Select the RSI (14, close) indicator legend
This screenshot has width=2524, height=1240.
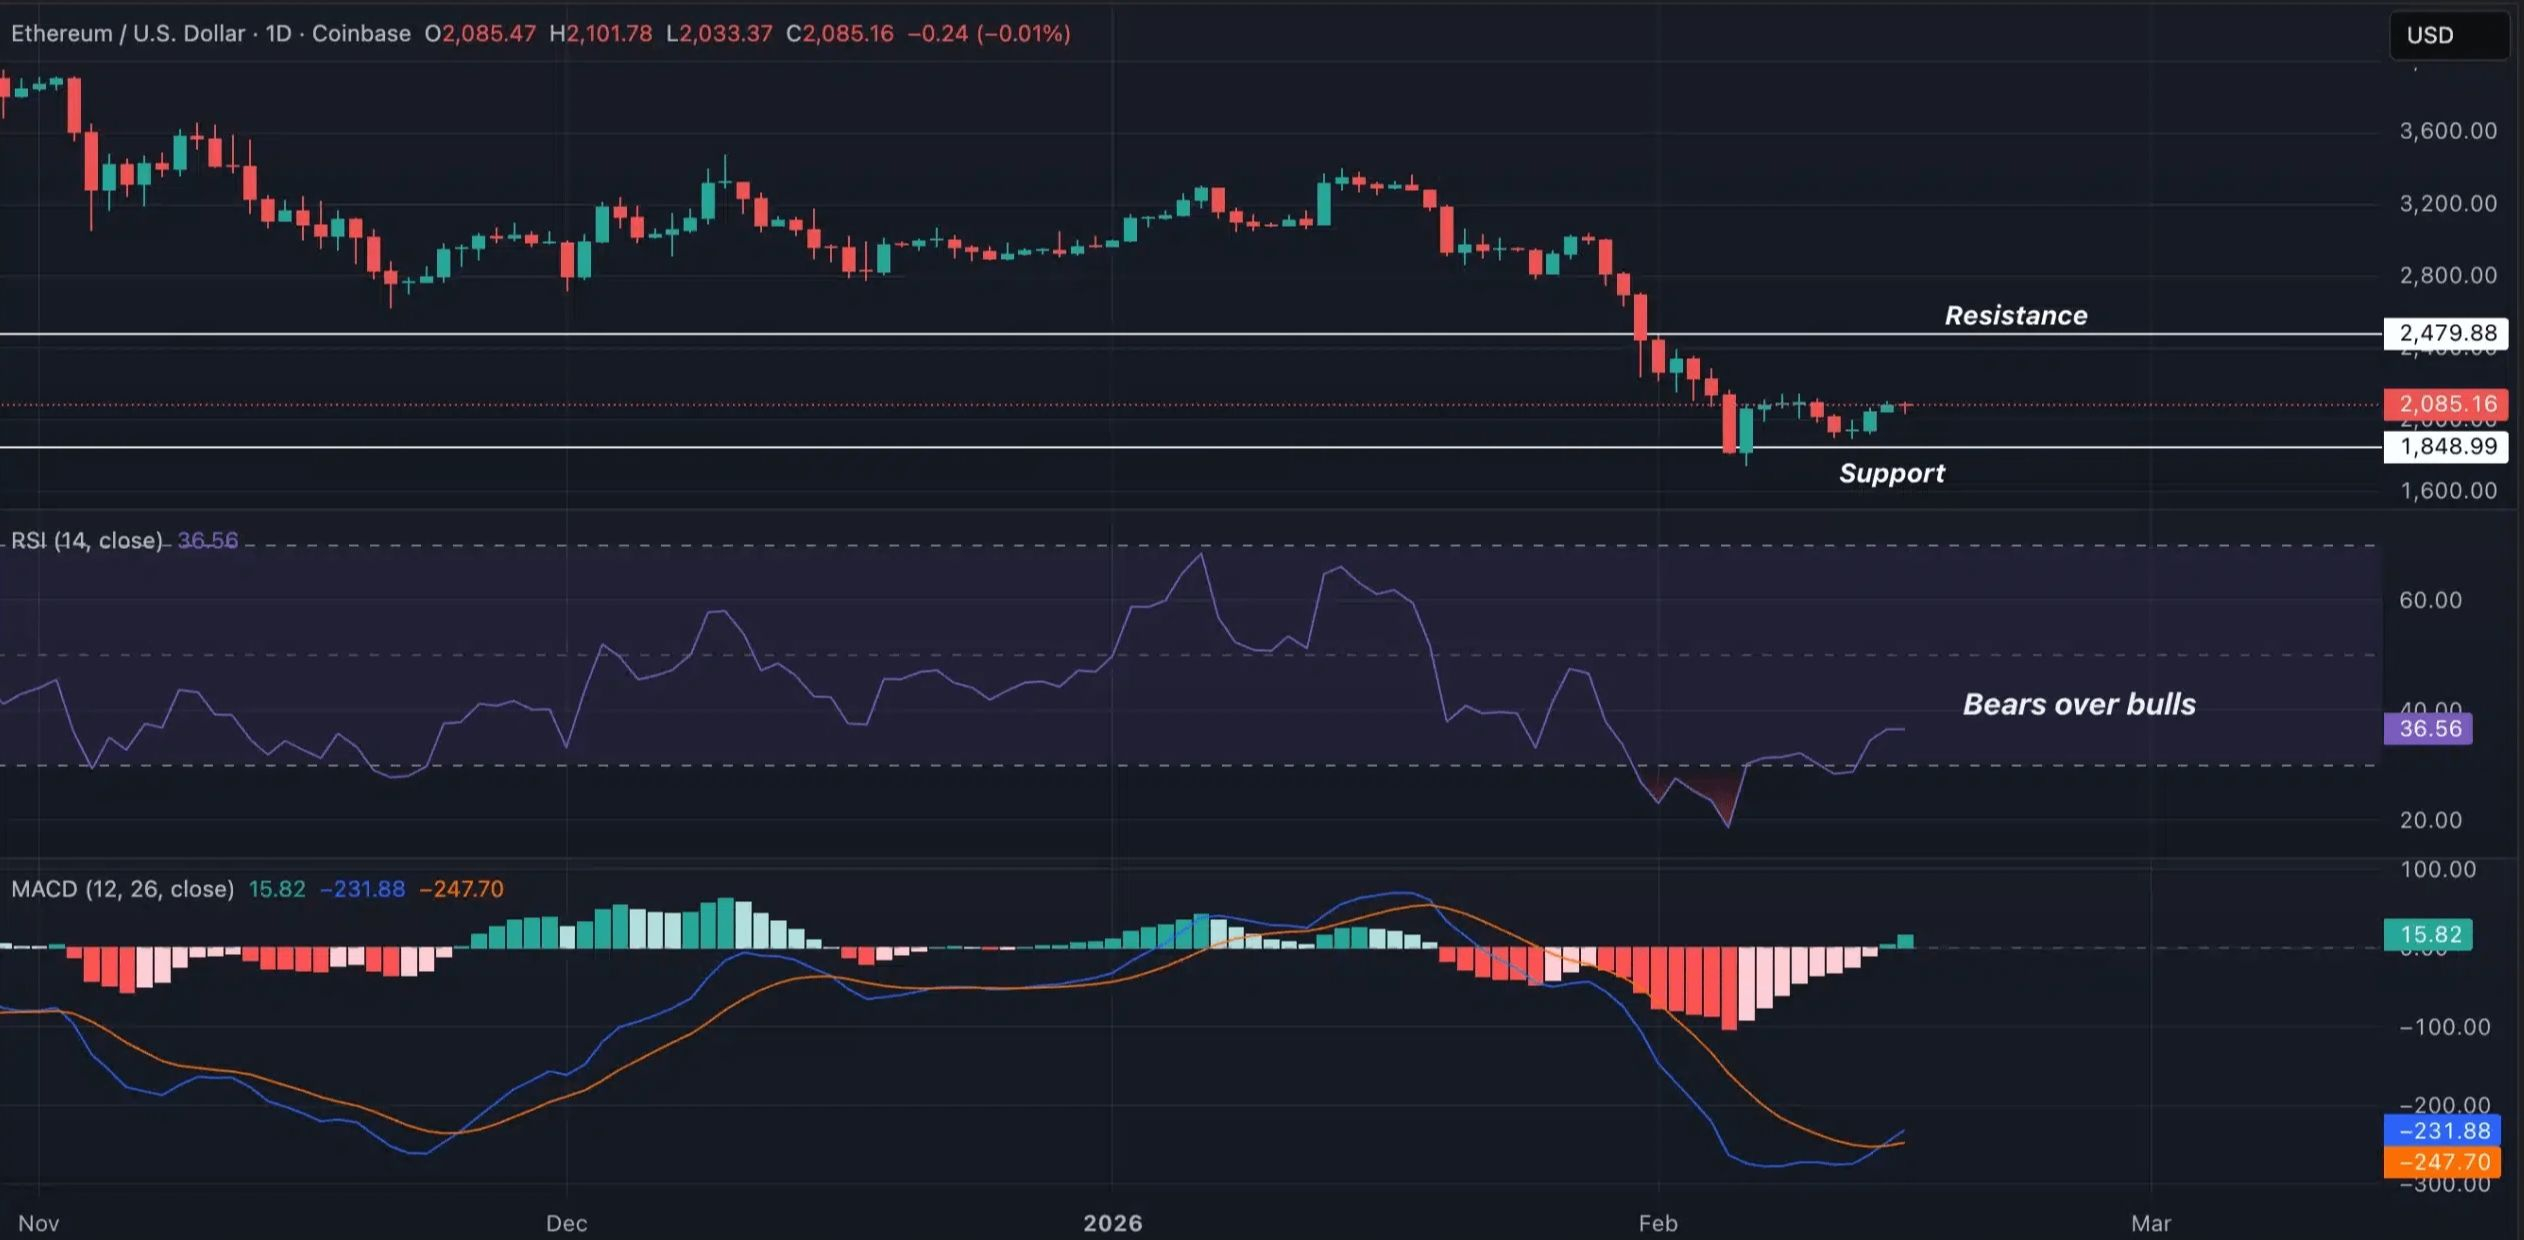(x=86, y=541)
